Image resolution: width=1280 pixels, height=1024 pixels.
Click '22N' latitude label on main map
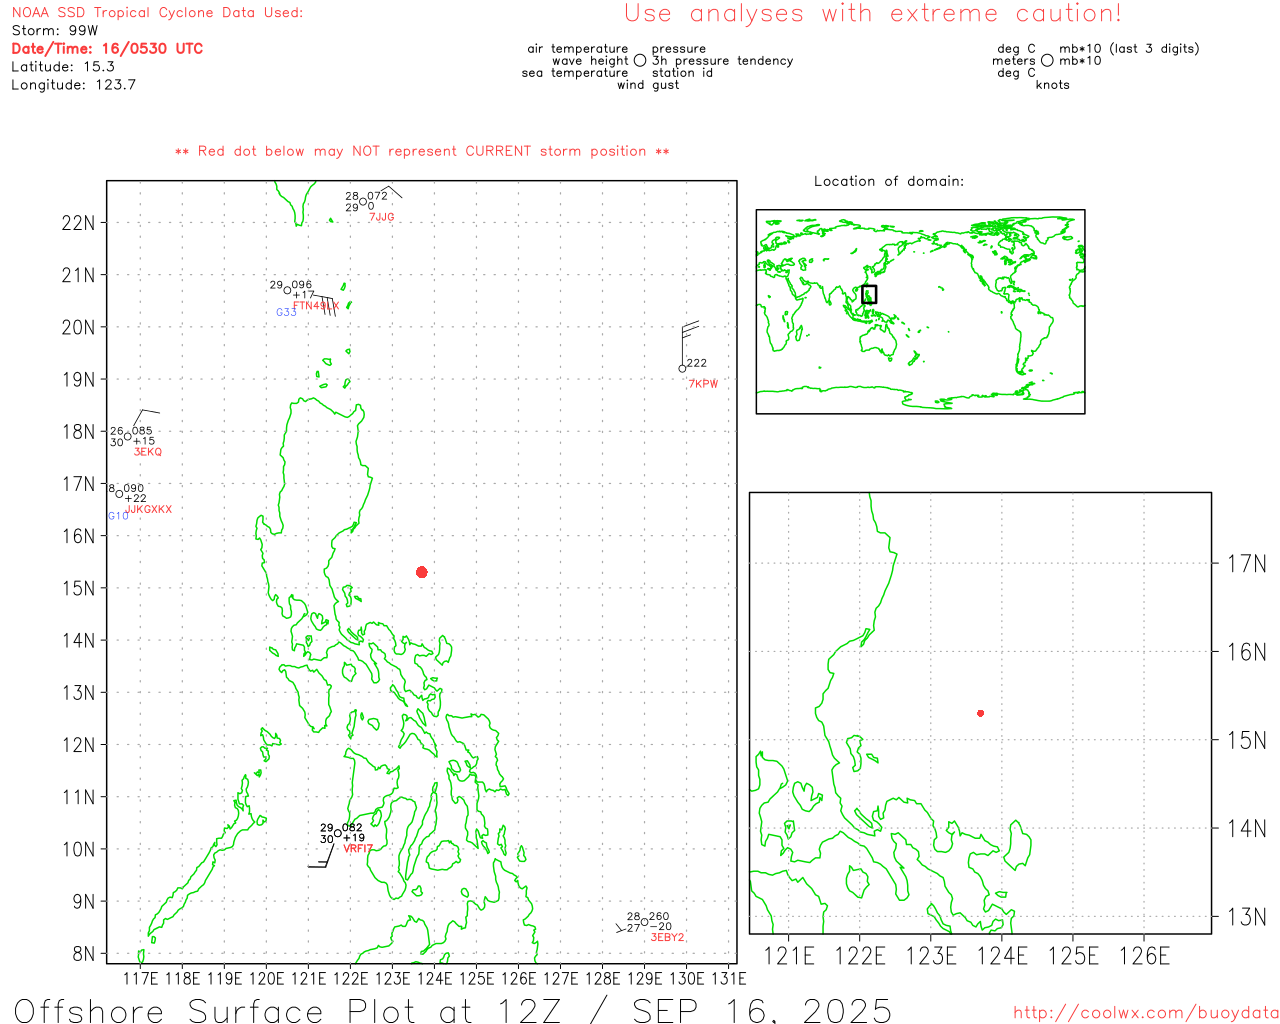[x=78, y=223]
